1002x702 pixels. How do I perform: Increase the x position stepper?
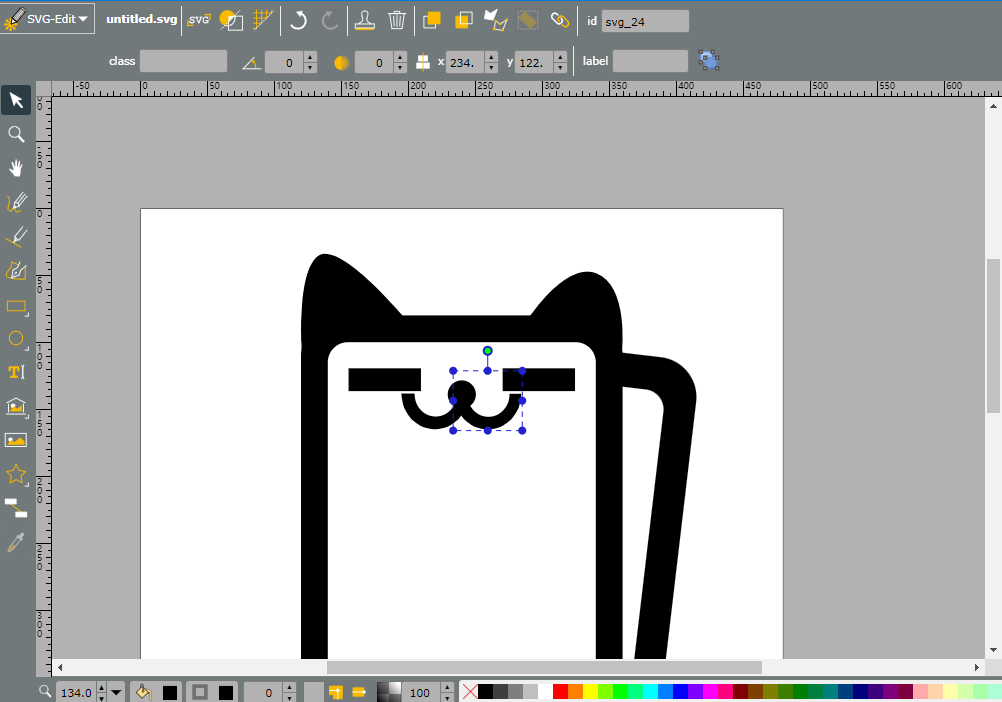(x=491, y=57)
